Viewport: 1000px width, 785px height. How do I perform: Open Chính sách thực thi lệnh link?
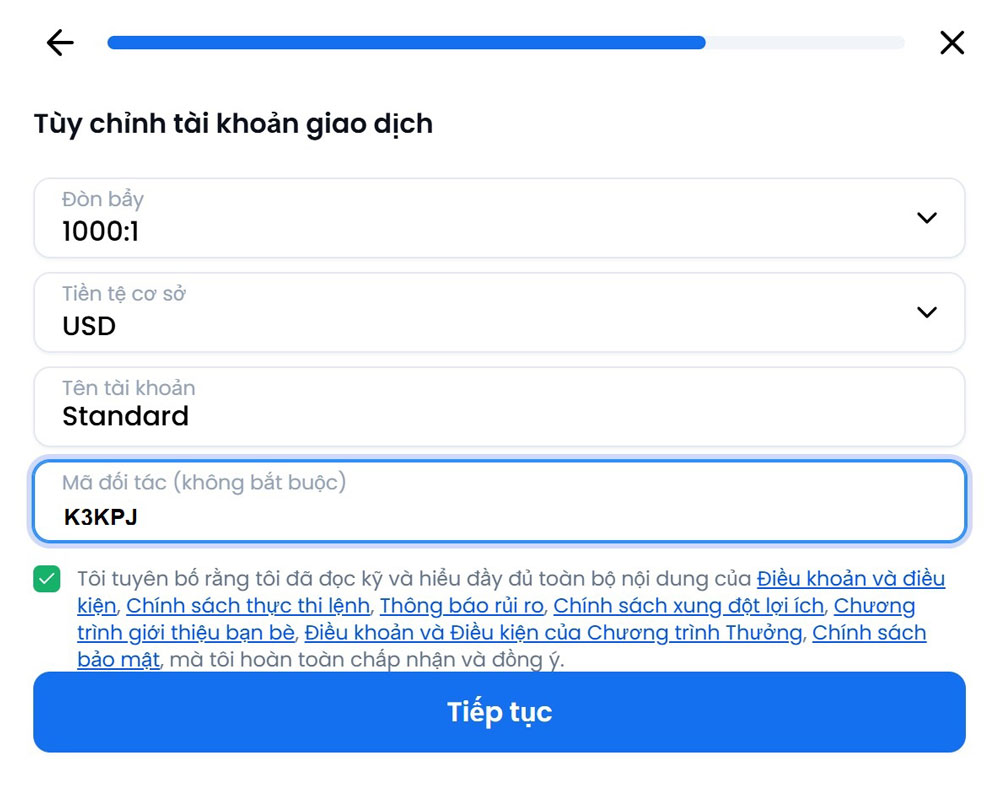point(248,606)
